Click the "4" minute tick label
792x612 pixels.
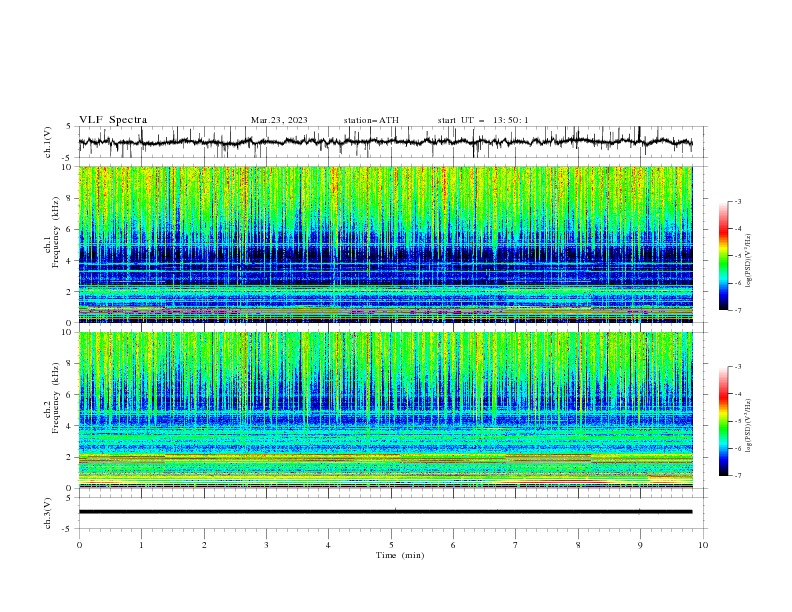328,545
